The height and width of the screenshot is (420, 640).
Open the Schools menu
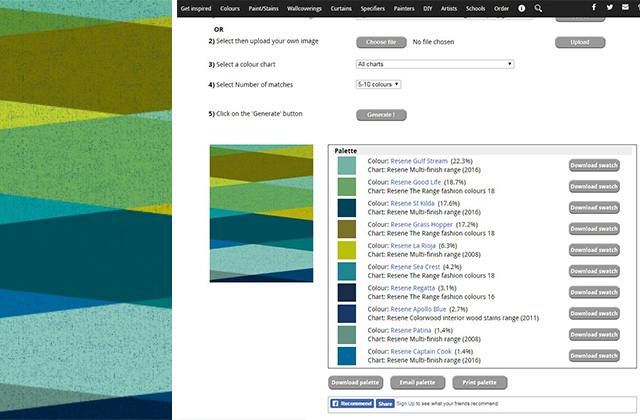pos(476,9)
